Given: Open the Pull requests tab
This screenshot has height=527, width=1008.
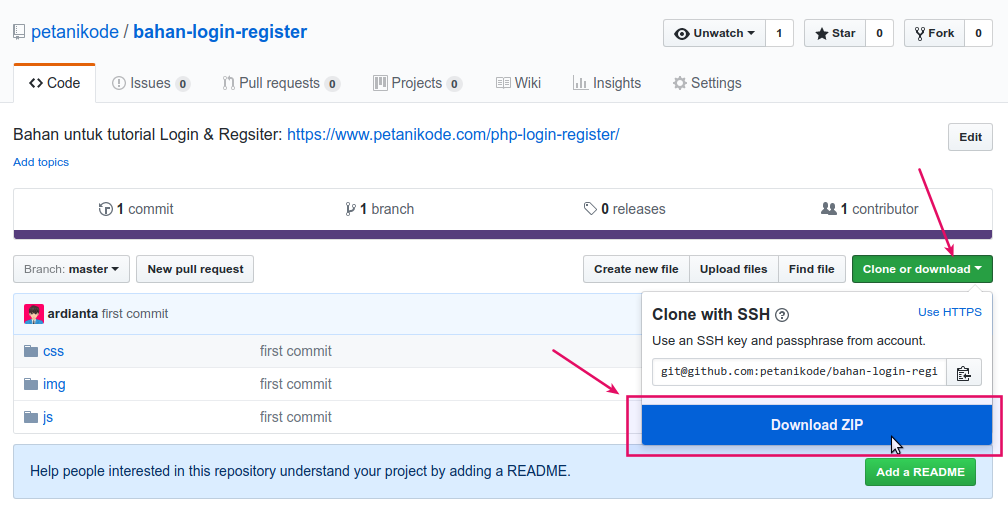Looking at the screenshot, I should pyautogui.click(x=280, y=83).
